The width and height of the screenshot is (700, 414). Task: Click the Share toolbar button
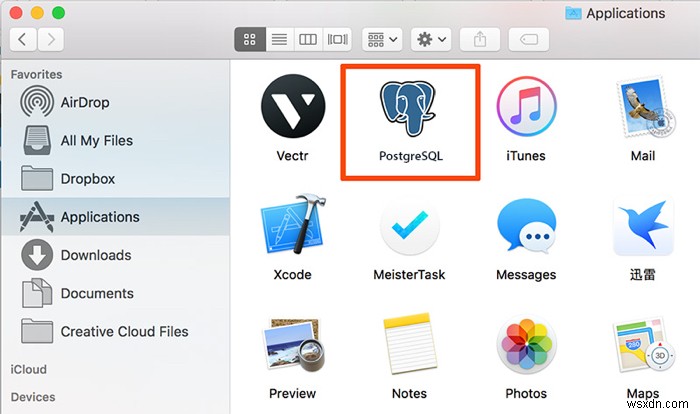point(480,39)
